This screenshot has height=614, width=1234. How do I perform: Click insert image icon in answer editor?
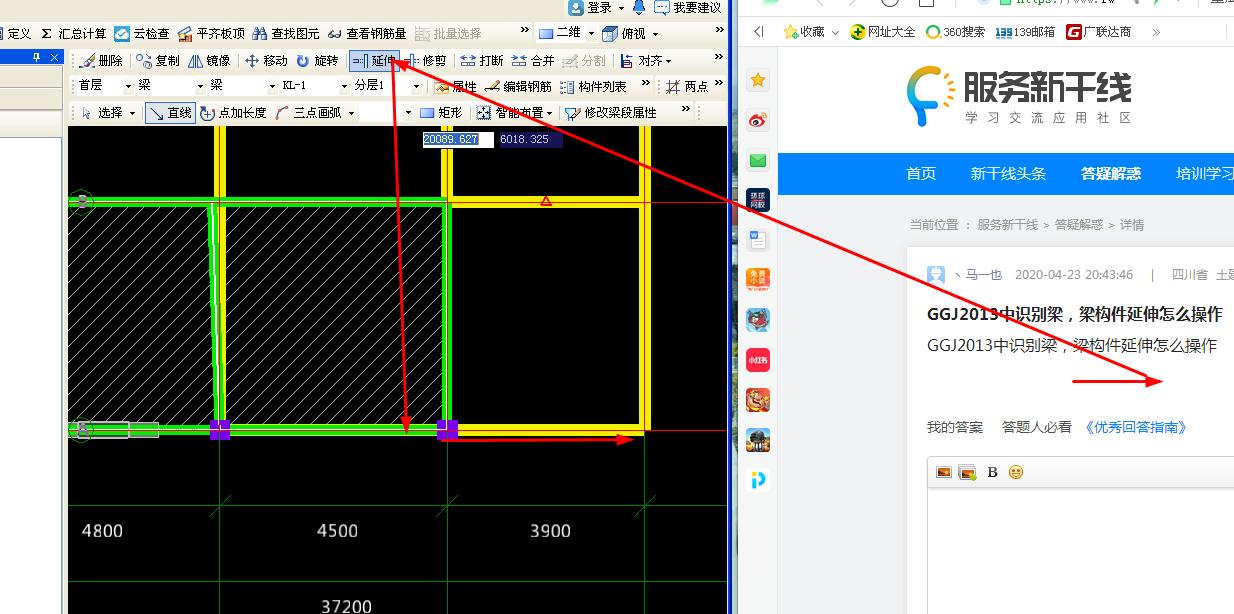943,472
